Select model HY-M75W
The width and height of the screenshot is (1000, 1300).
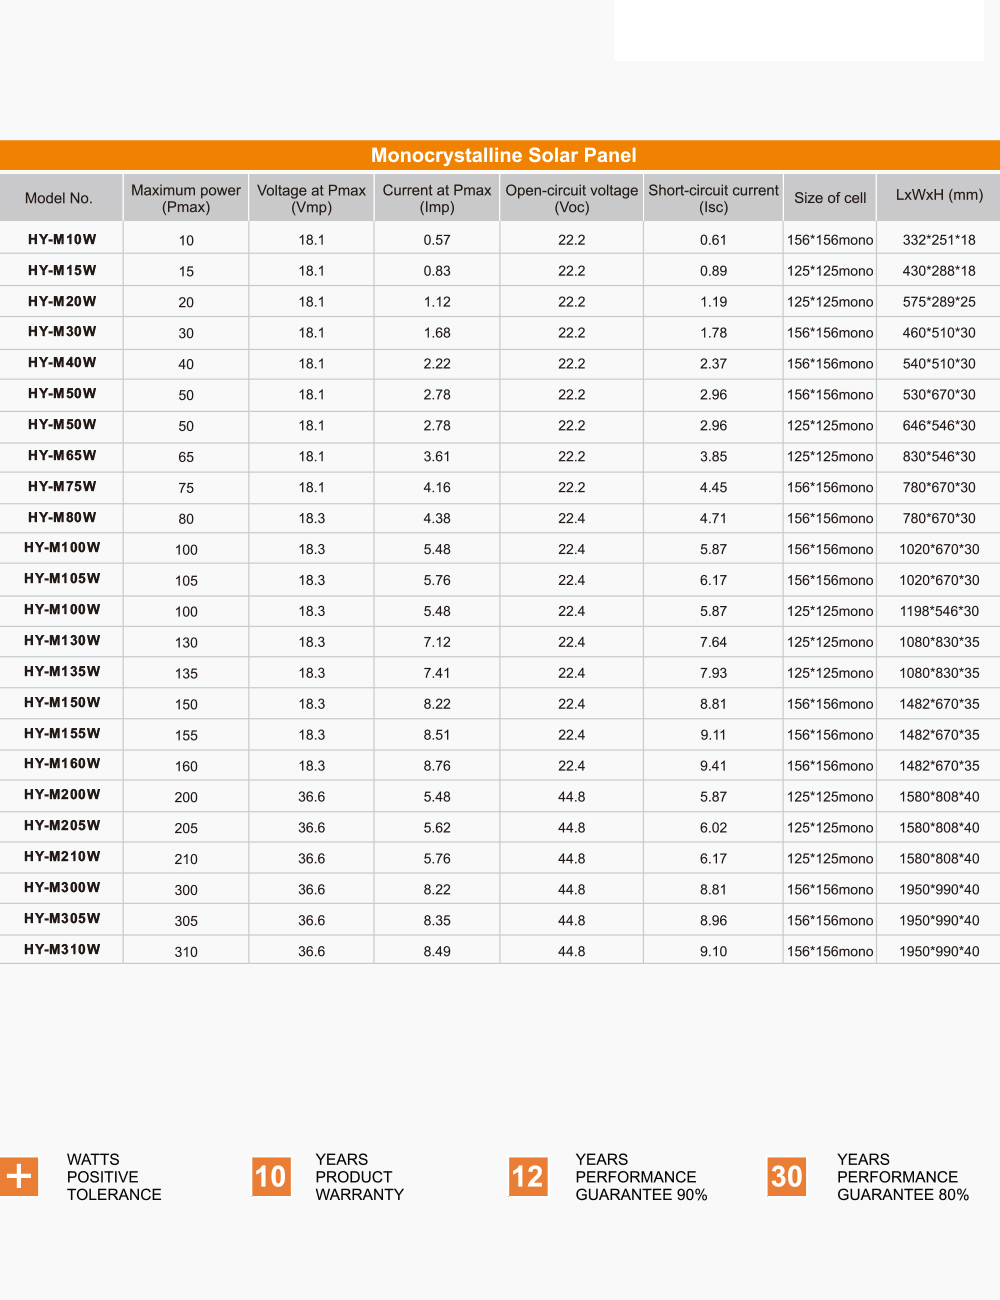pyautogui.click(x=62, y=486)
